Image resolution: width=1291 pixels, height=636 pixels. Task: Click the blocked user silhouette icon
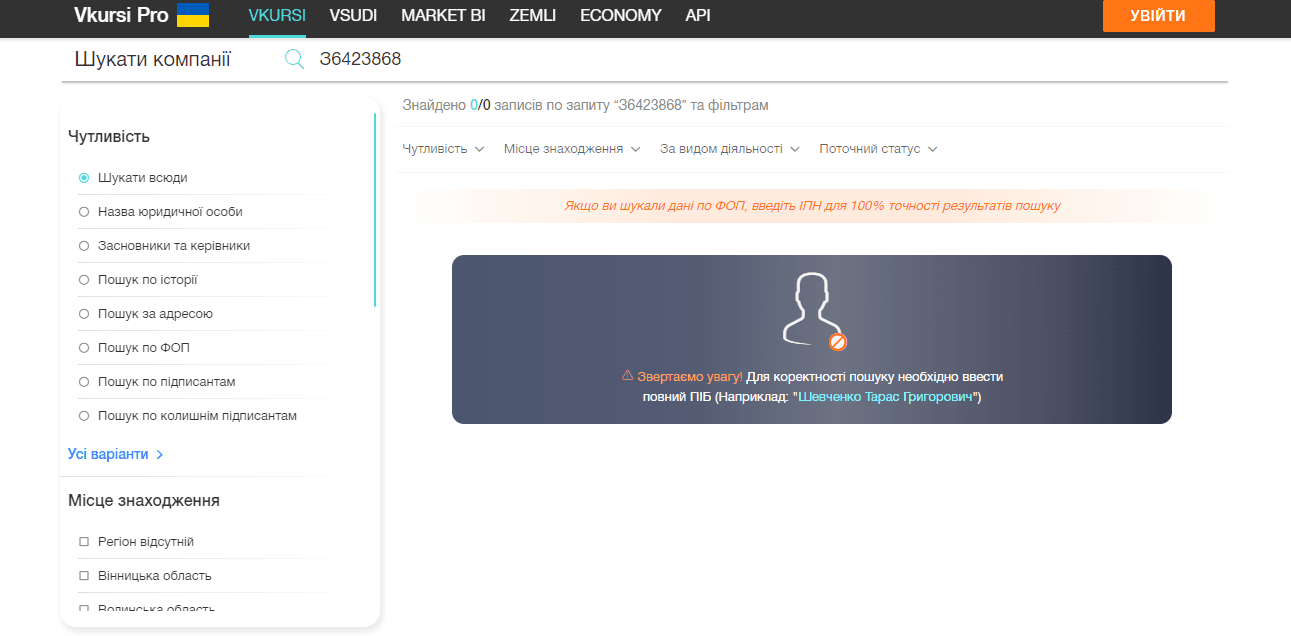pos(812,310)
